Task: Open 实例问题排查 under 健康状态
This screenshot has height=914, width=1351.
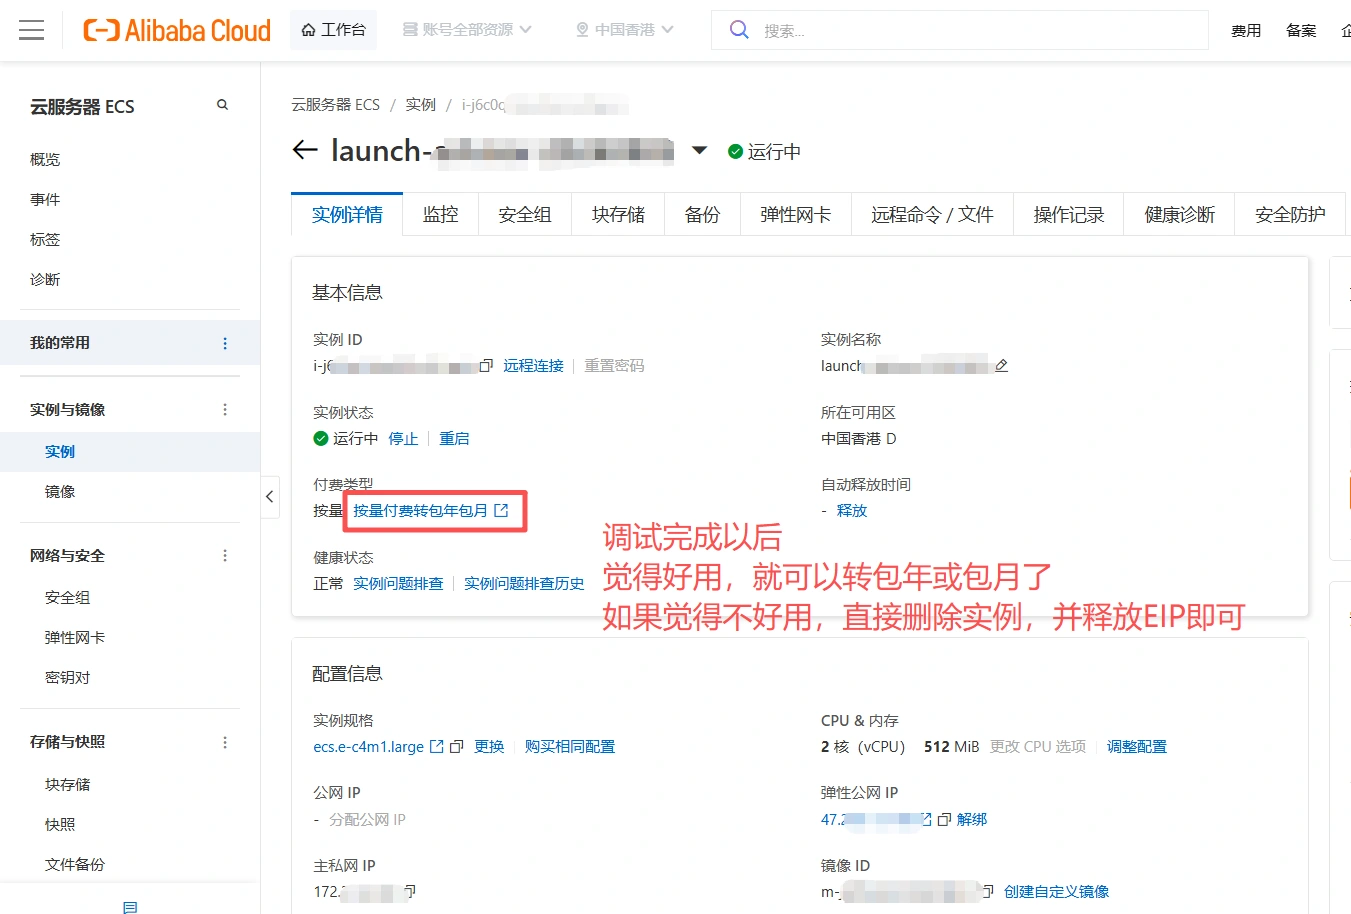Action: tap(398, 584)
